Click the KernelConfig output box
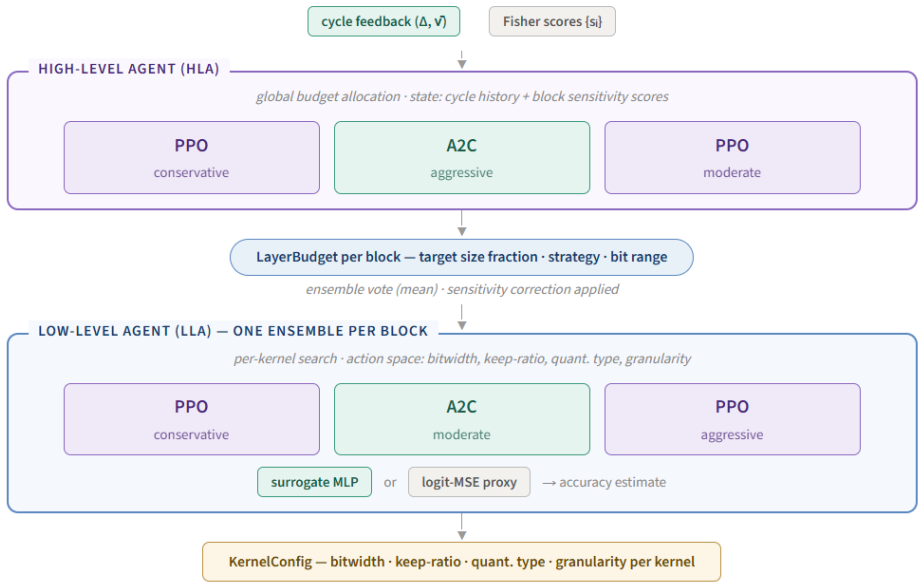Screen dimensions: 924x588 (x=461, y=562)
